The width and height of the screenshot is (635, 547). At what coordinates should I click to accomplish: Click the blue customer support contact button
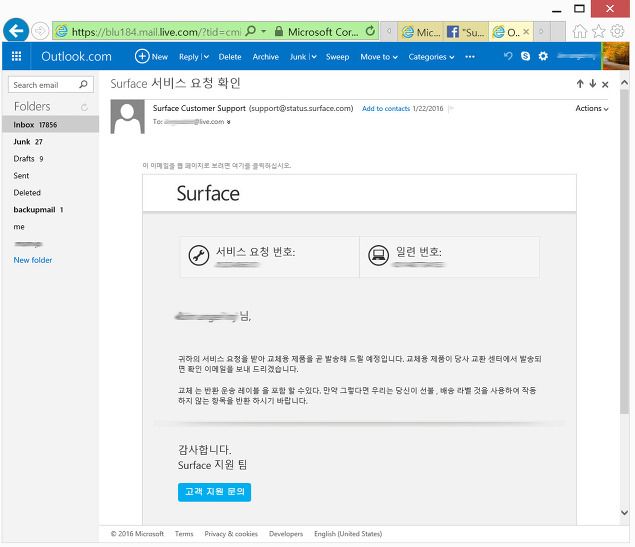point(214,492)
